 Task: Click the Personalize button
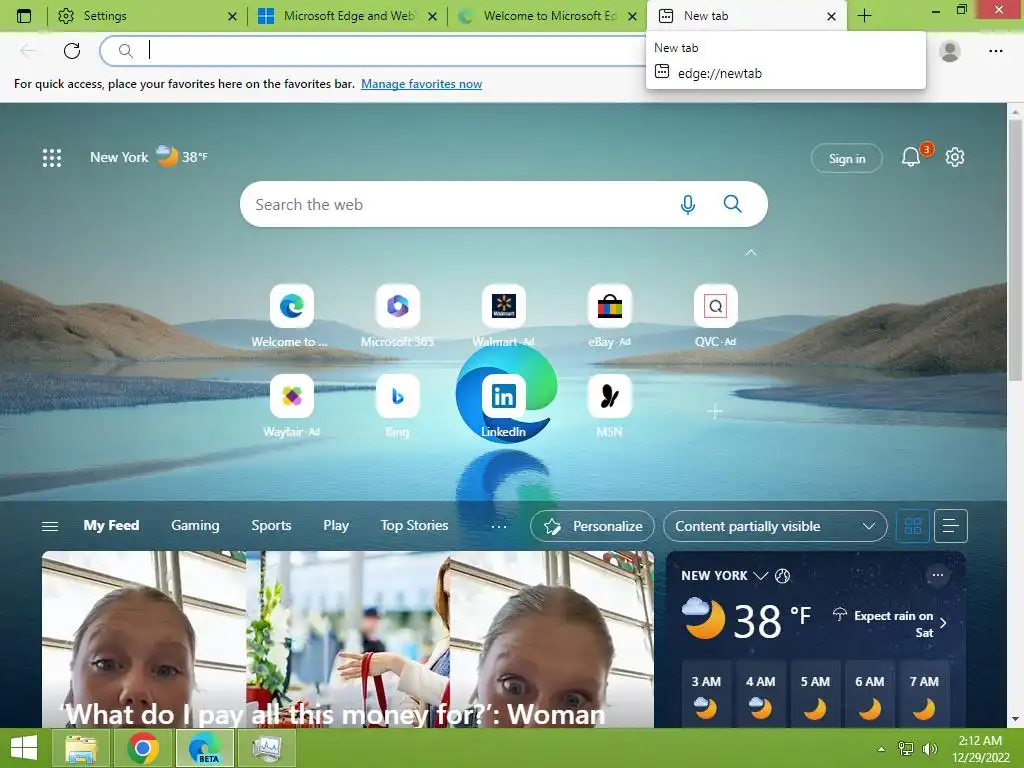[592, 526]
